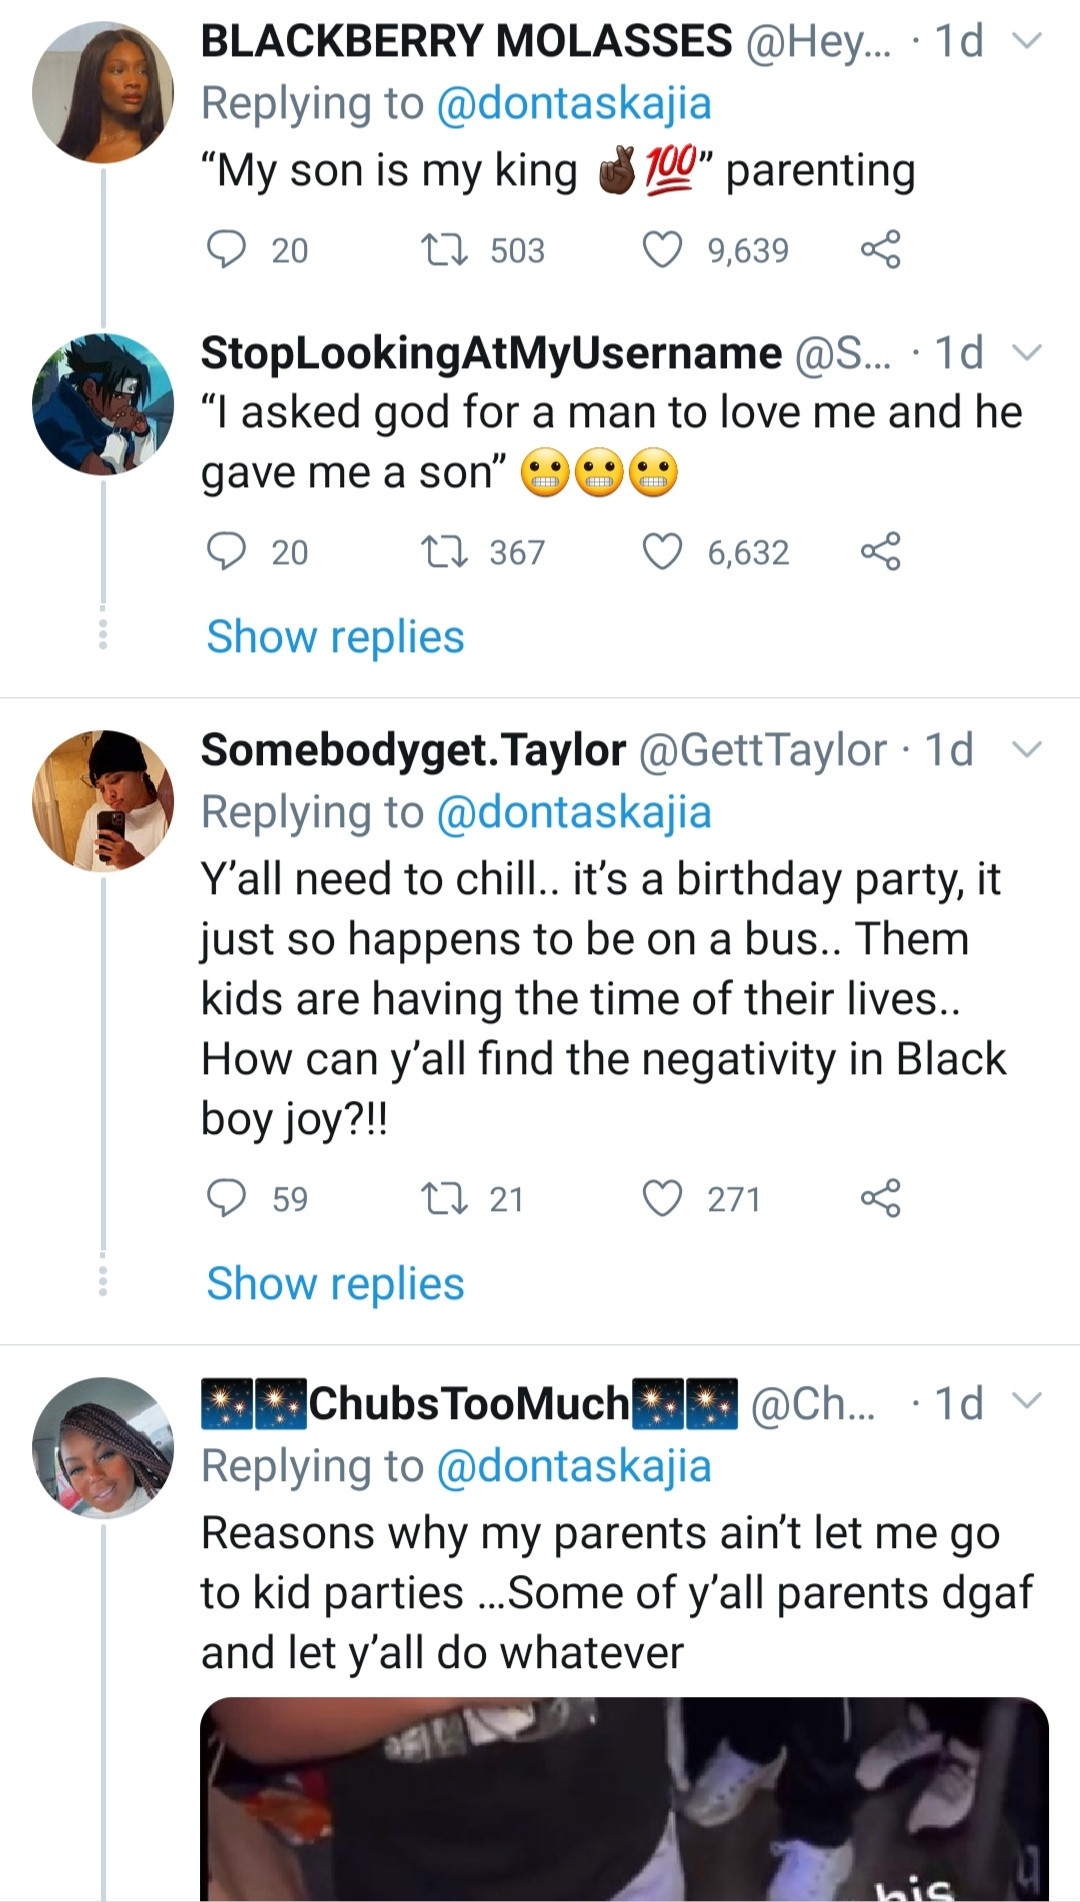Share the BLACKBERRY MOLASSES tweet
1080x1902 pixels.
coord(880,249)
